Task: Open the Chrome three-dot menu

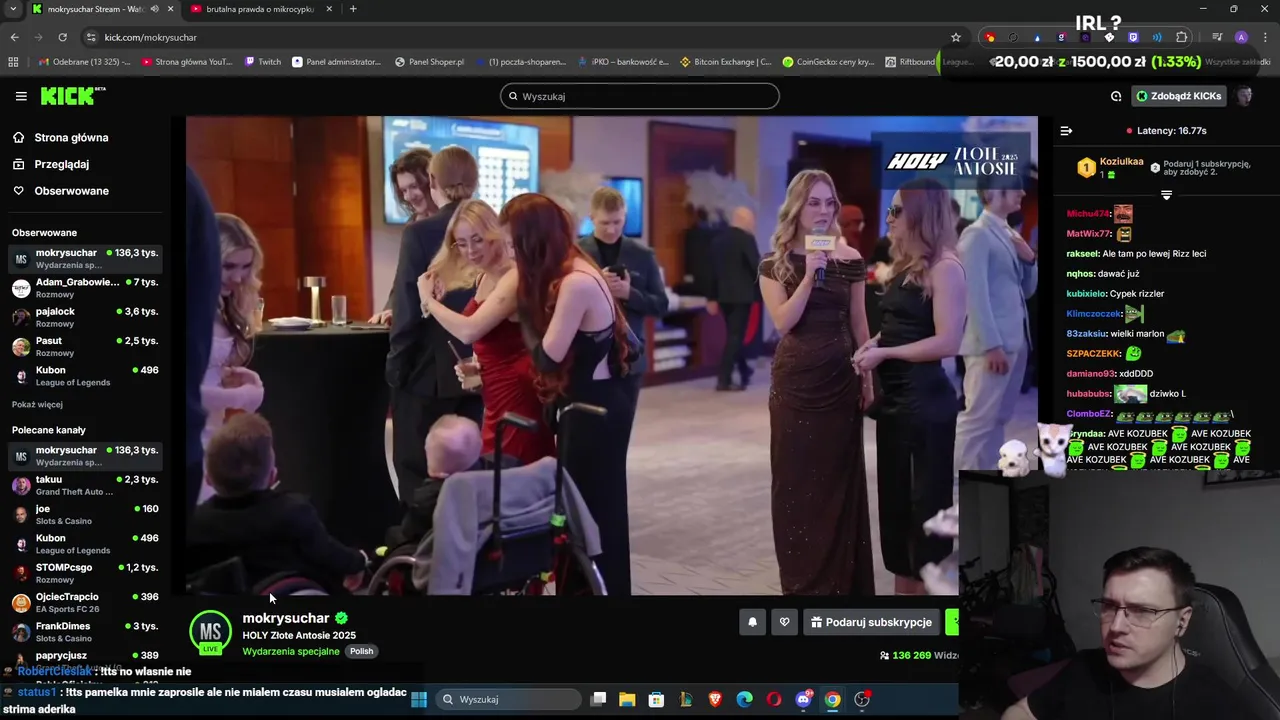Action: [1265, 37]
